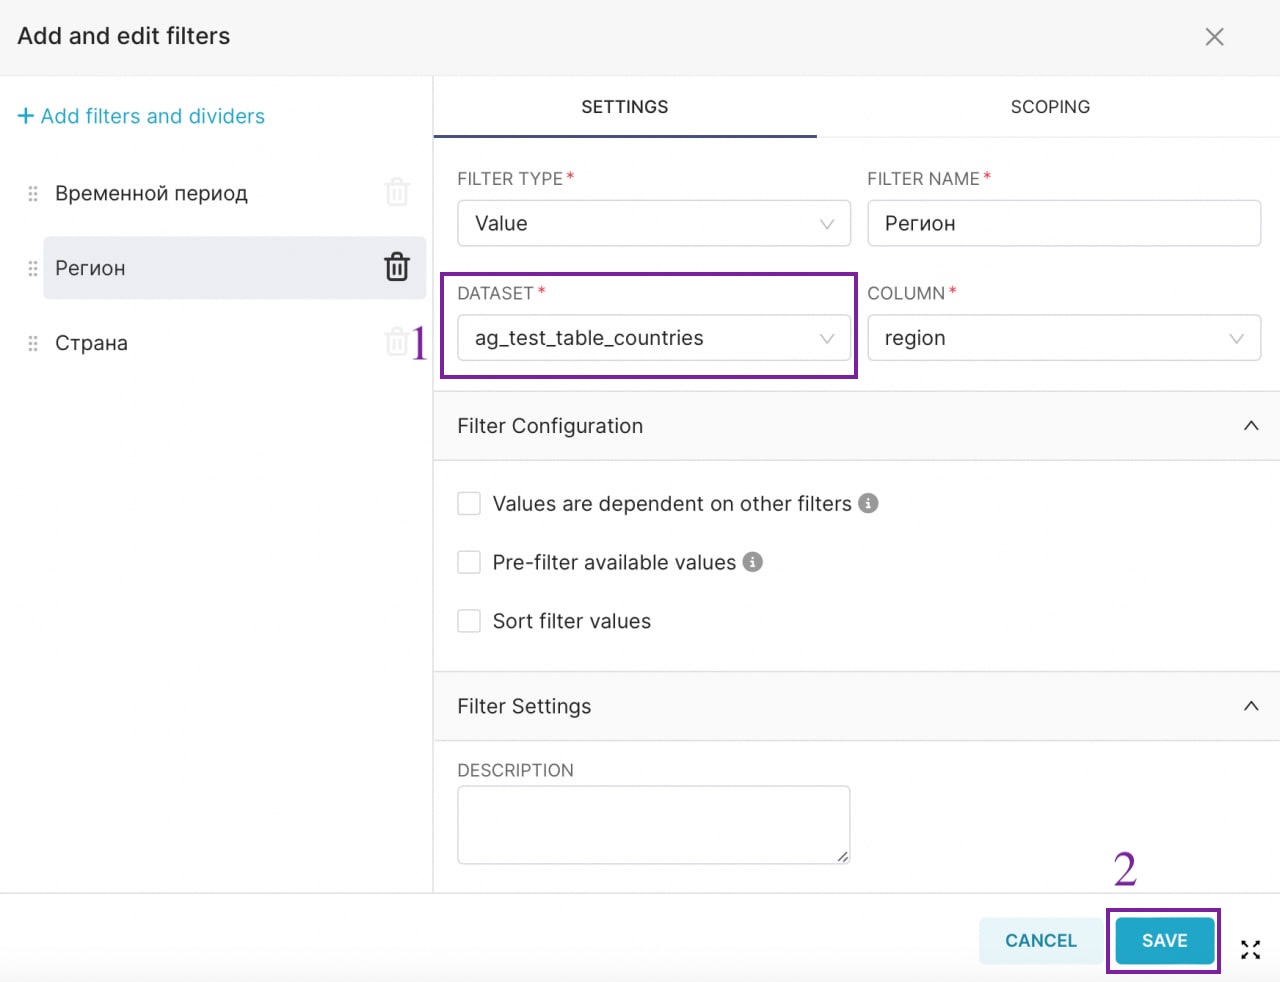Screen dimensions: 1280x982
Task: Collapse the Filter Configuration section
Action: [1250, 426]
